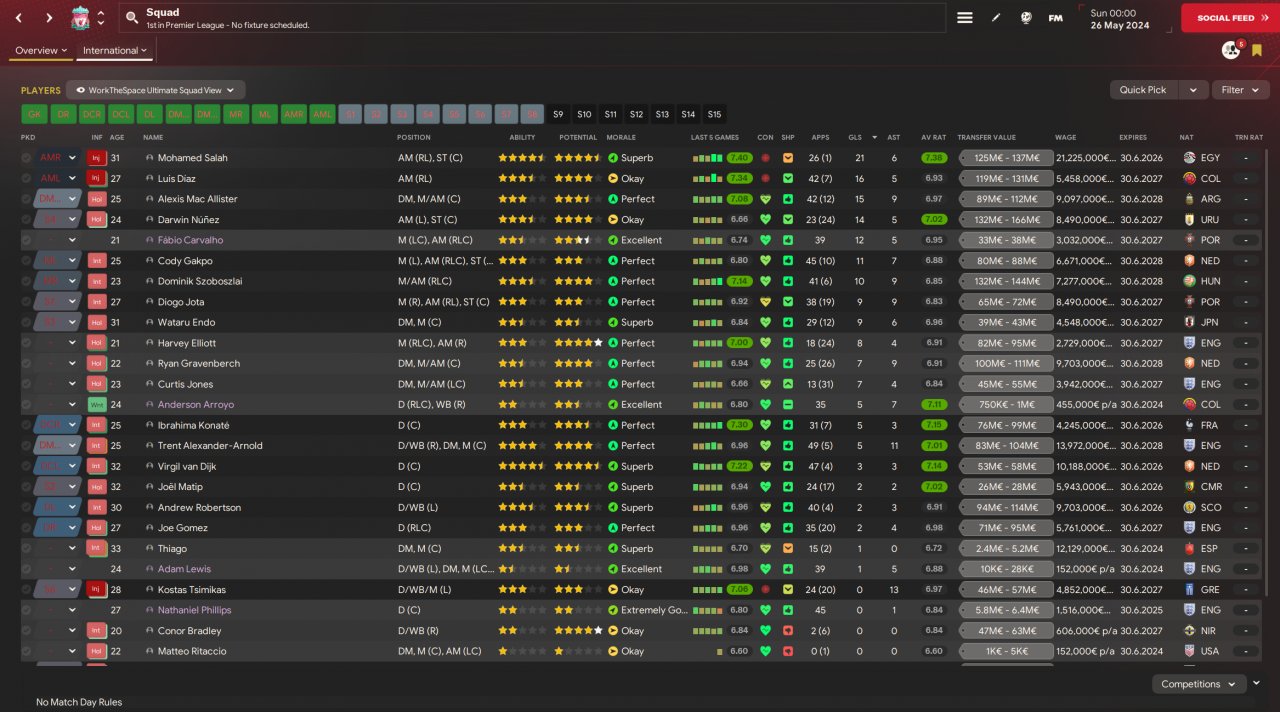Open the WorkTheSpace Ultimate Squad View dropdown
Screen dimensions: 1280x712
(155, 90)
